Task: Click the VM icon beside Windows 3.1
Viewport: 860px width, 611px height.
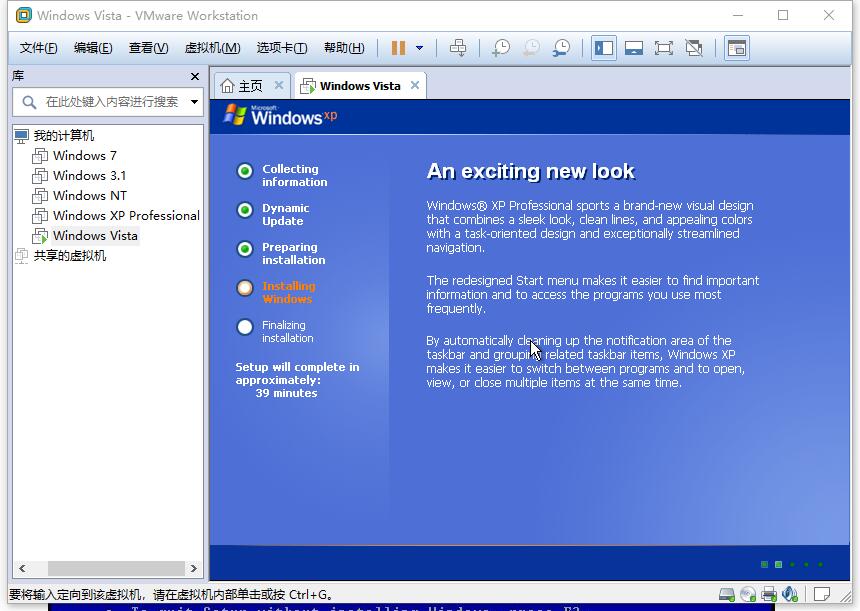Action: coord(39,176)
